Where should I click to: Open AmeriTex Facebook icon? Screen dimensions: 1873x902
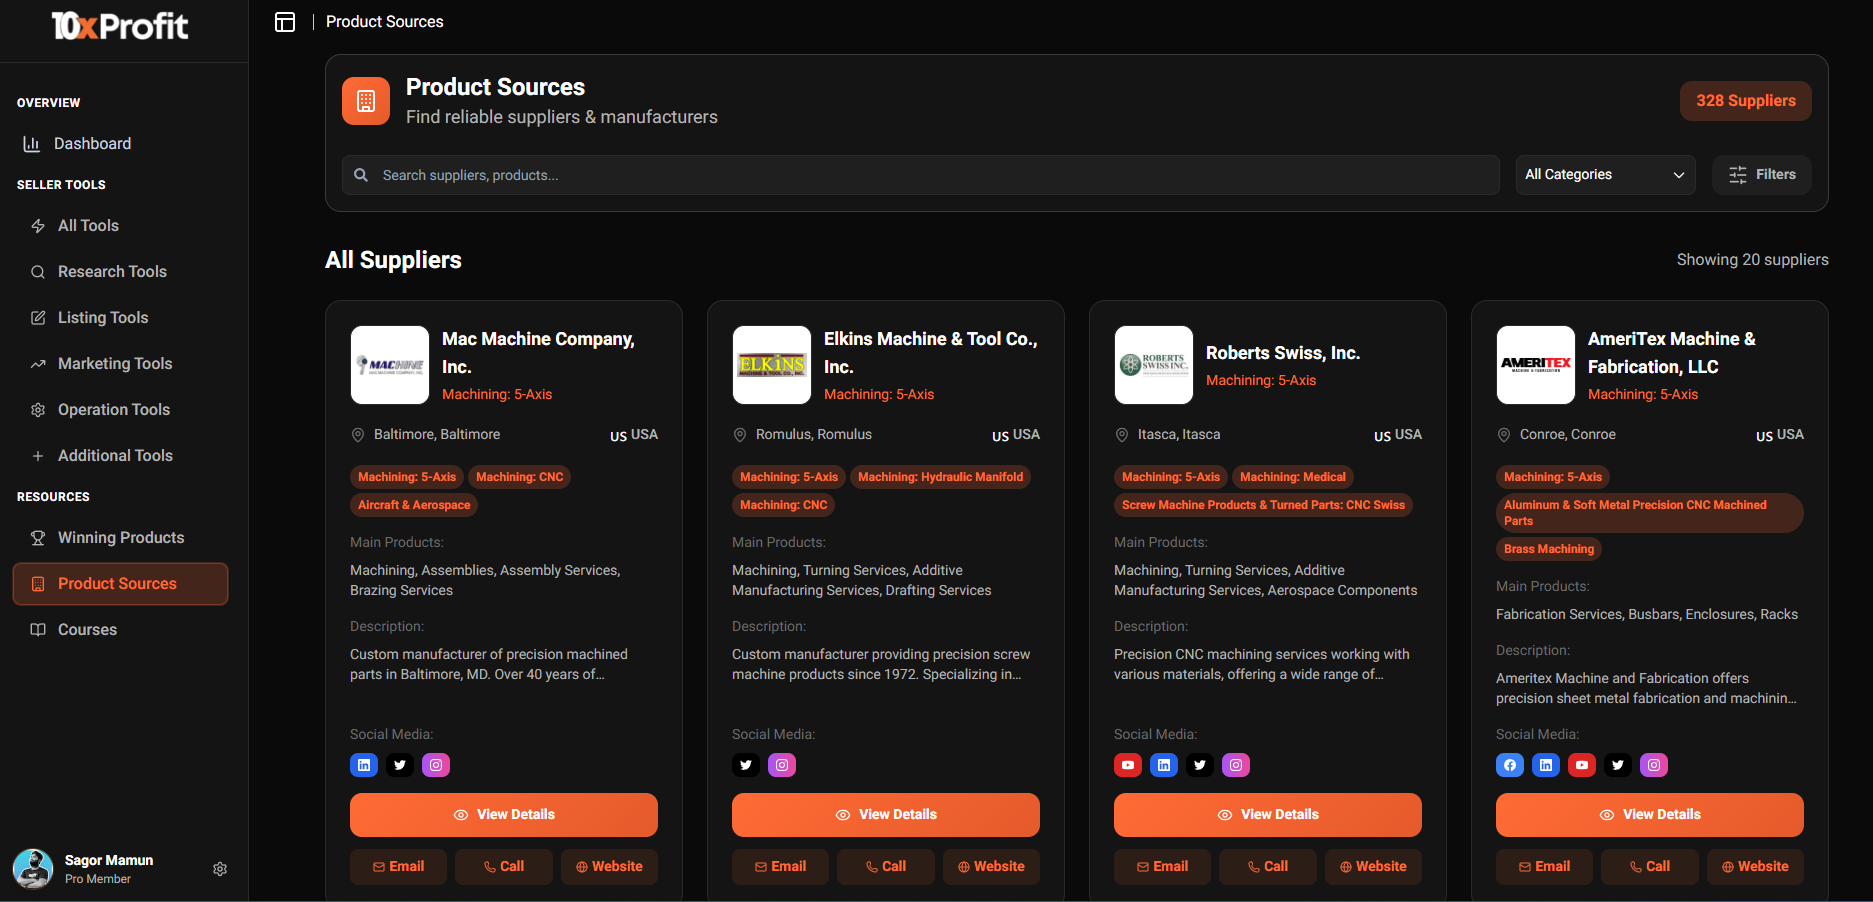pos(1509,765)
